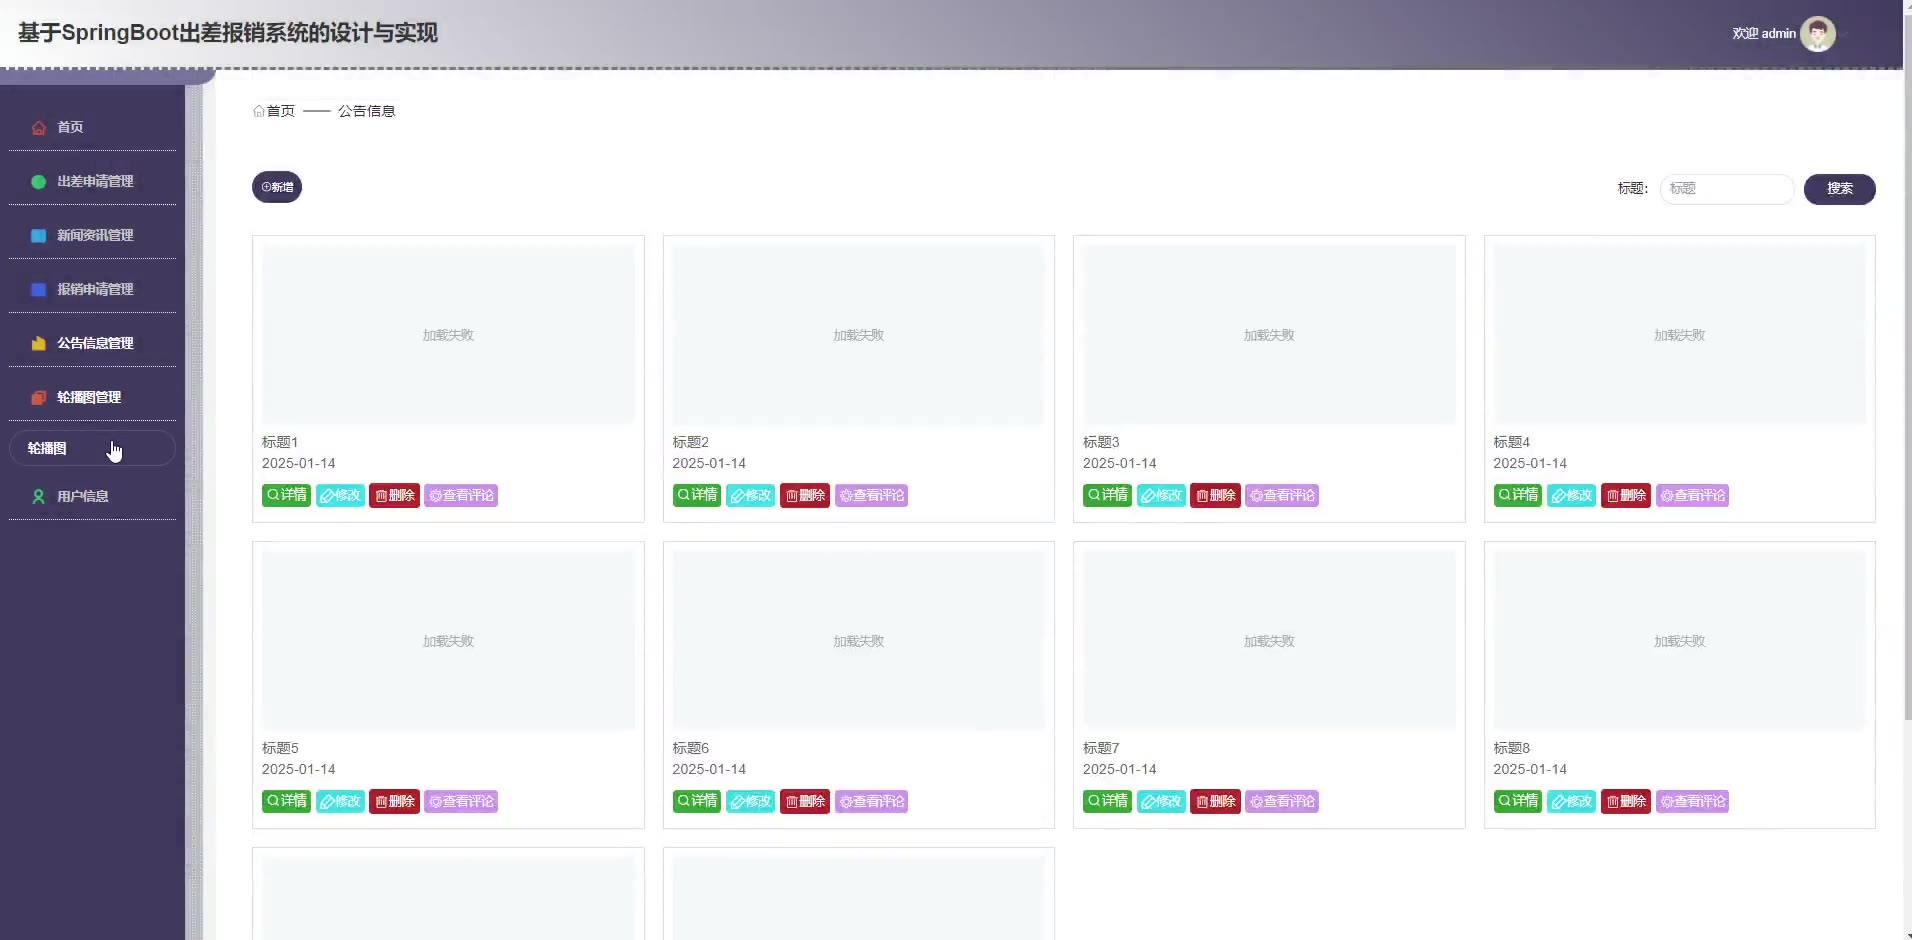The image size is (1912, 940).
Task: Click 删除 for 标题2
Action: tap(805, 495)
